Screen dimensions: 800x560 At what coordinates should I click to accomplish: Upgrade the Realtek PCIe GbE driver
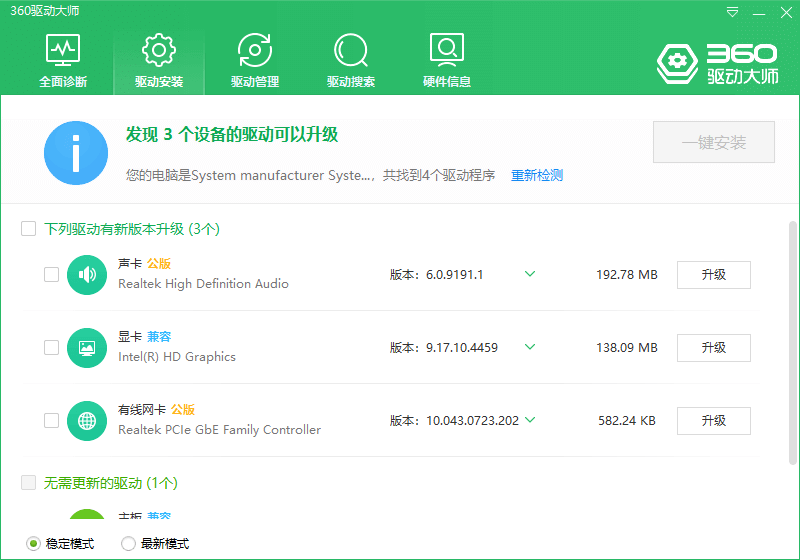[714, 421]
